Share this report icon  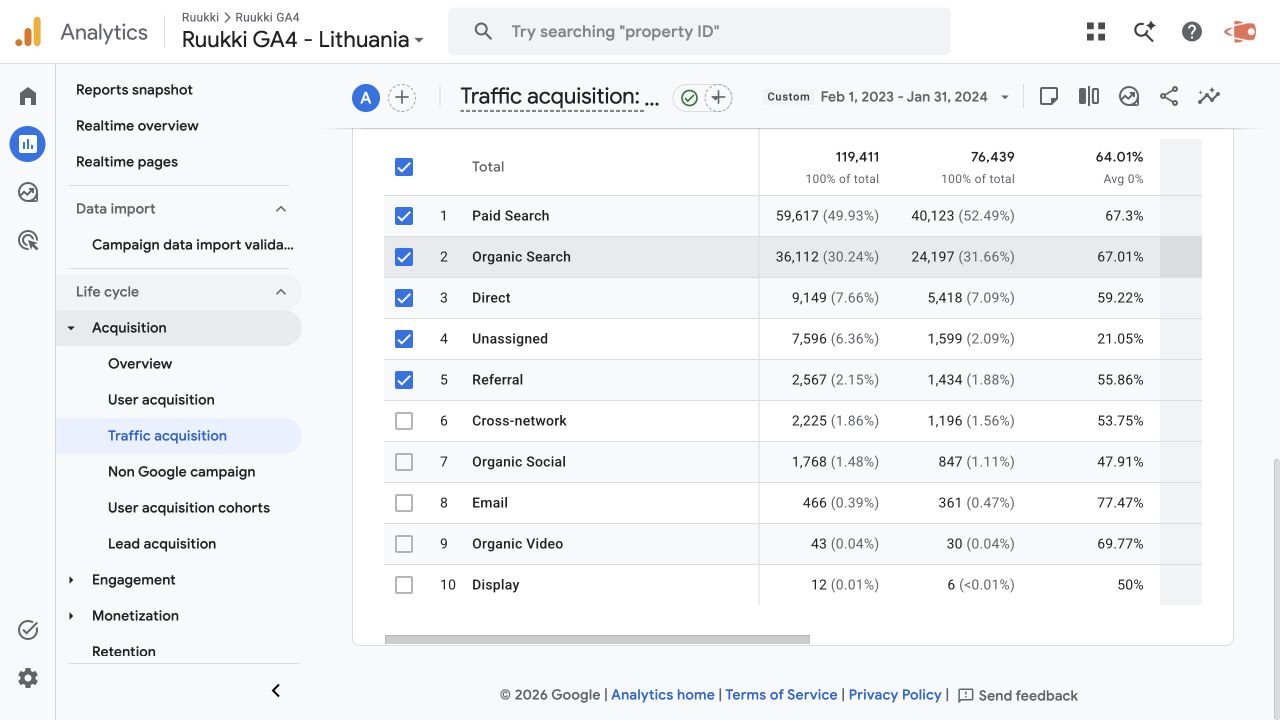[1169, 97]
